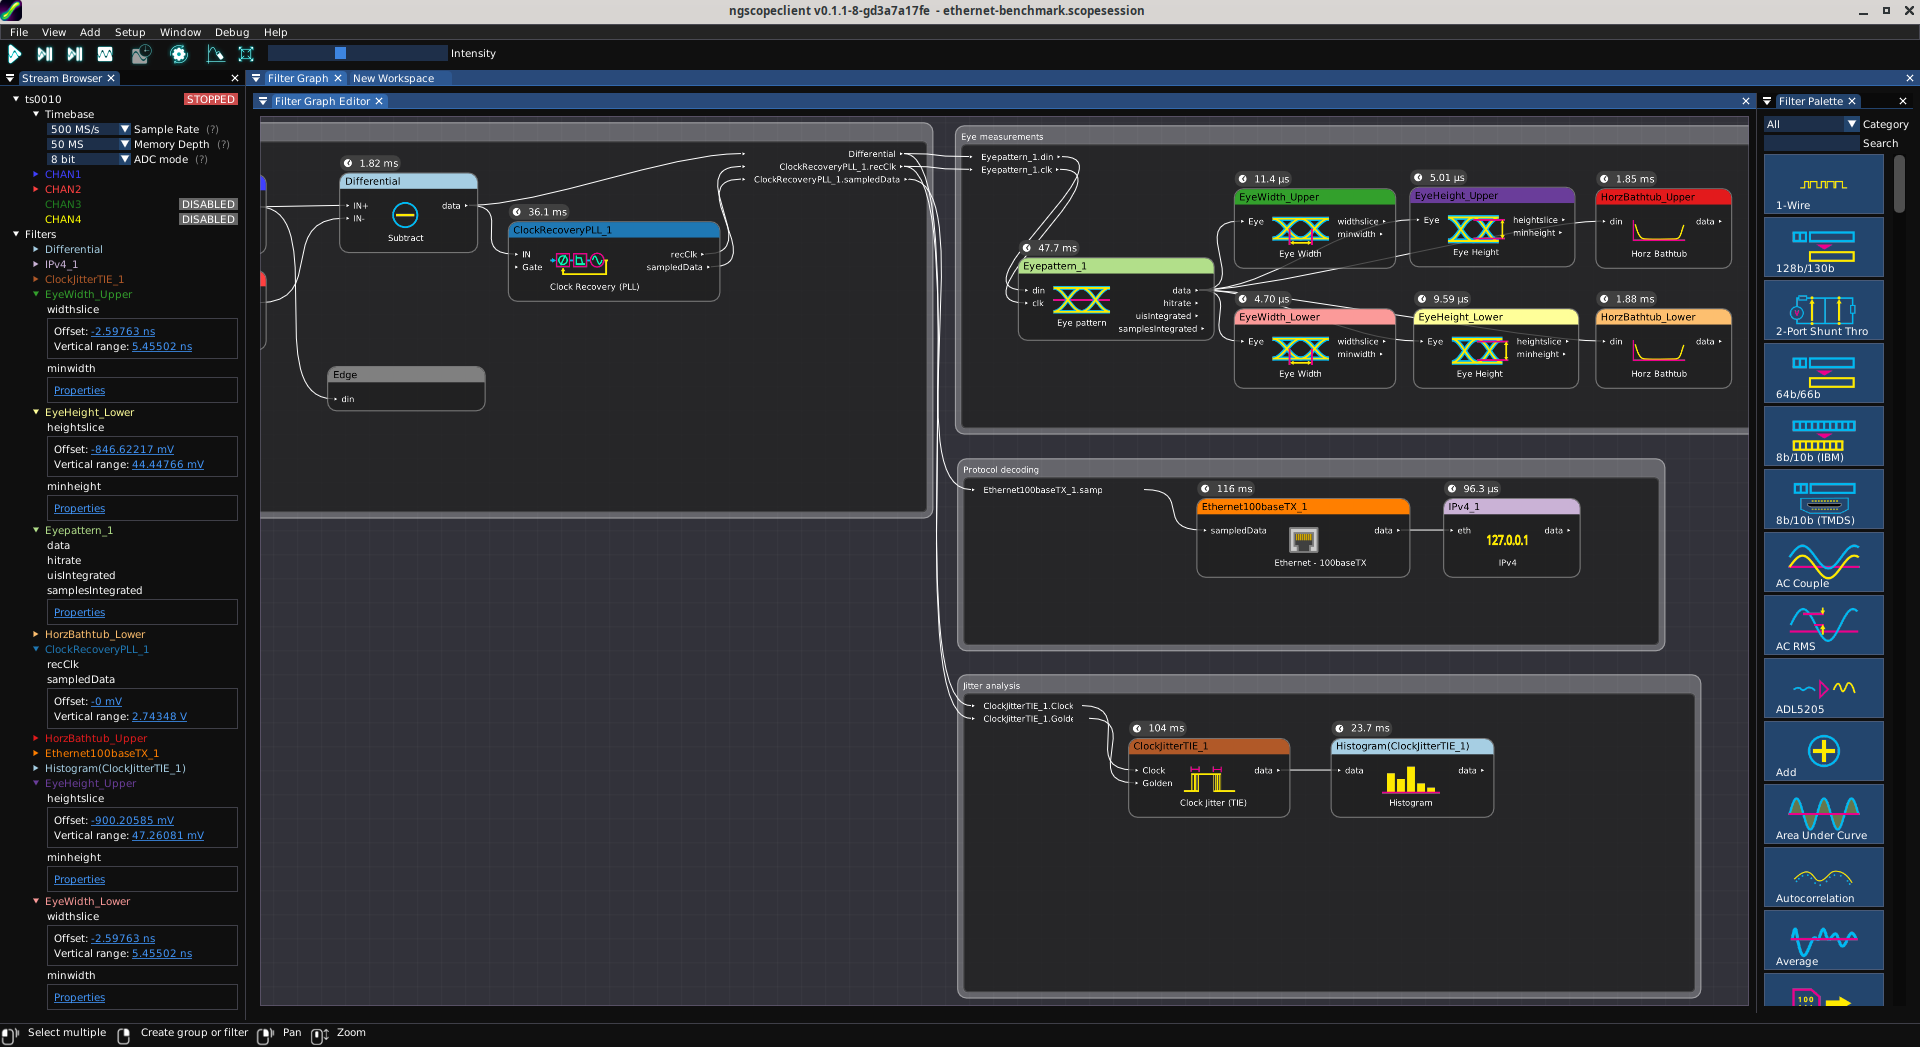
Task: Pick the Add filter from palette
Action: point(1823,753)
